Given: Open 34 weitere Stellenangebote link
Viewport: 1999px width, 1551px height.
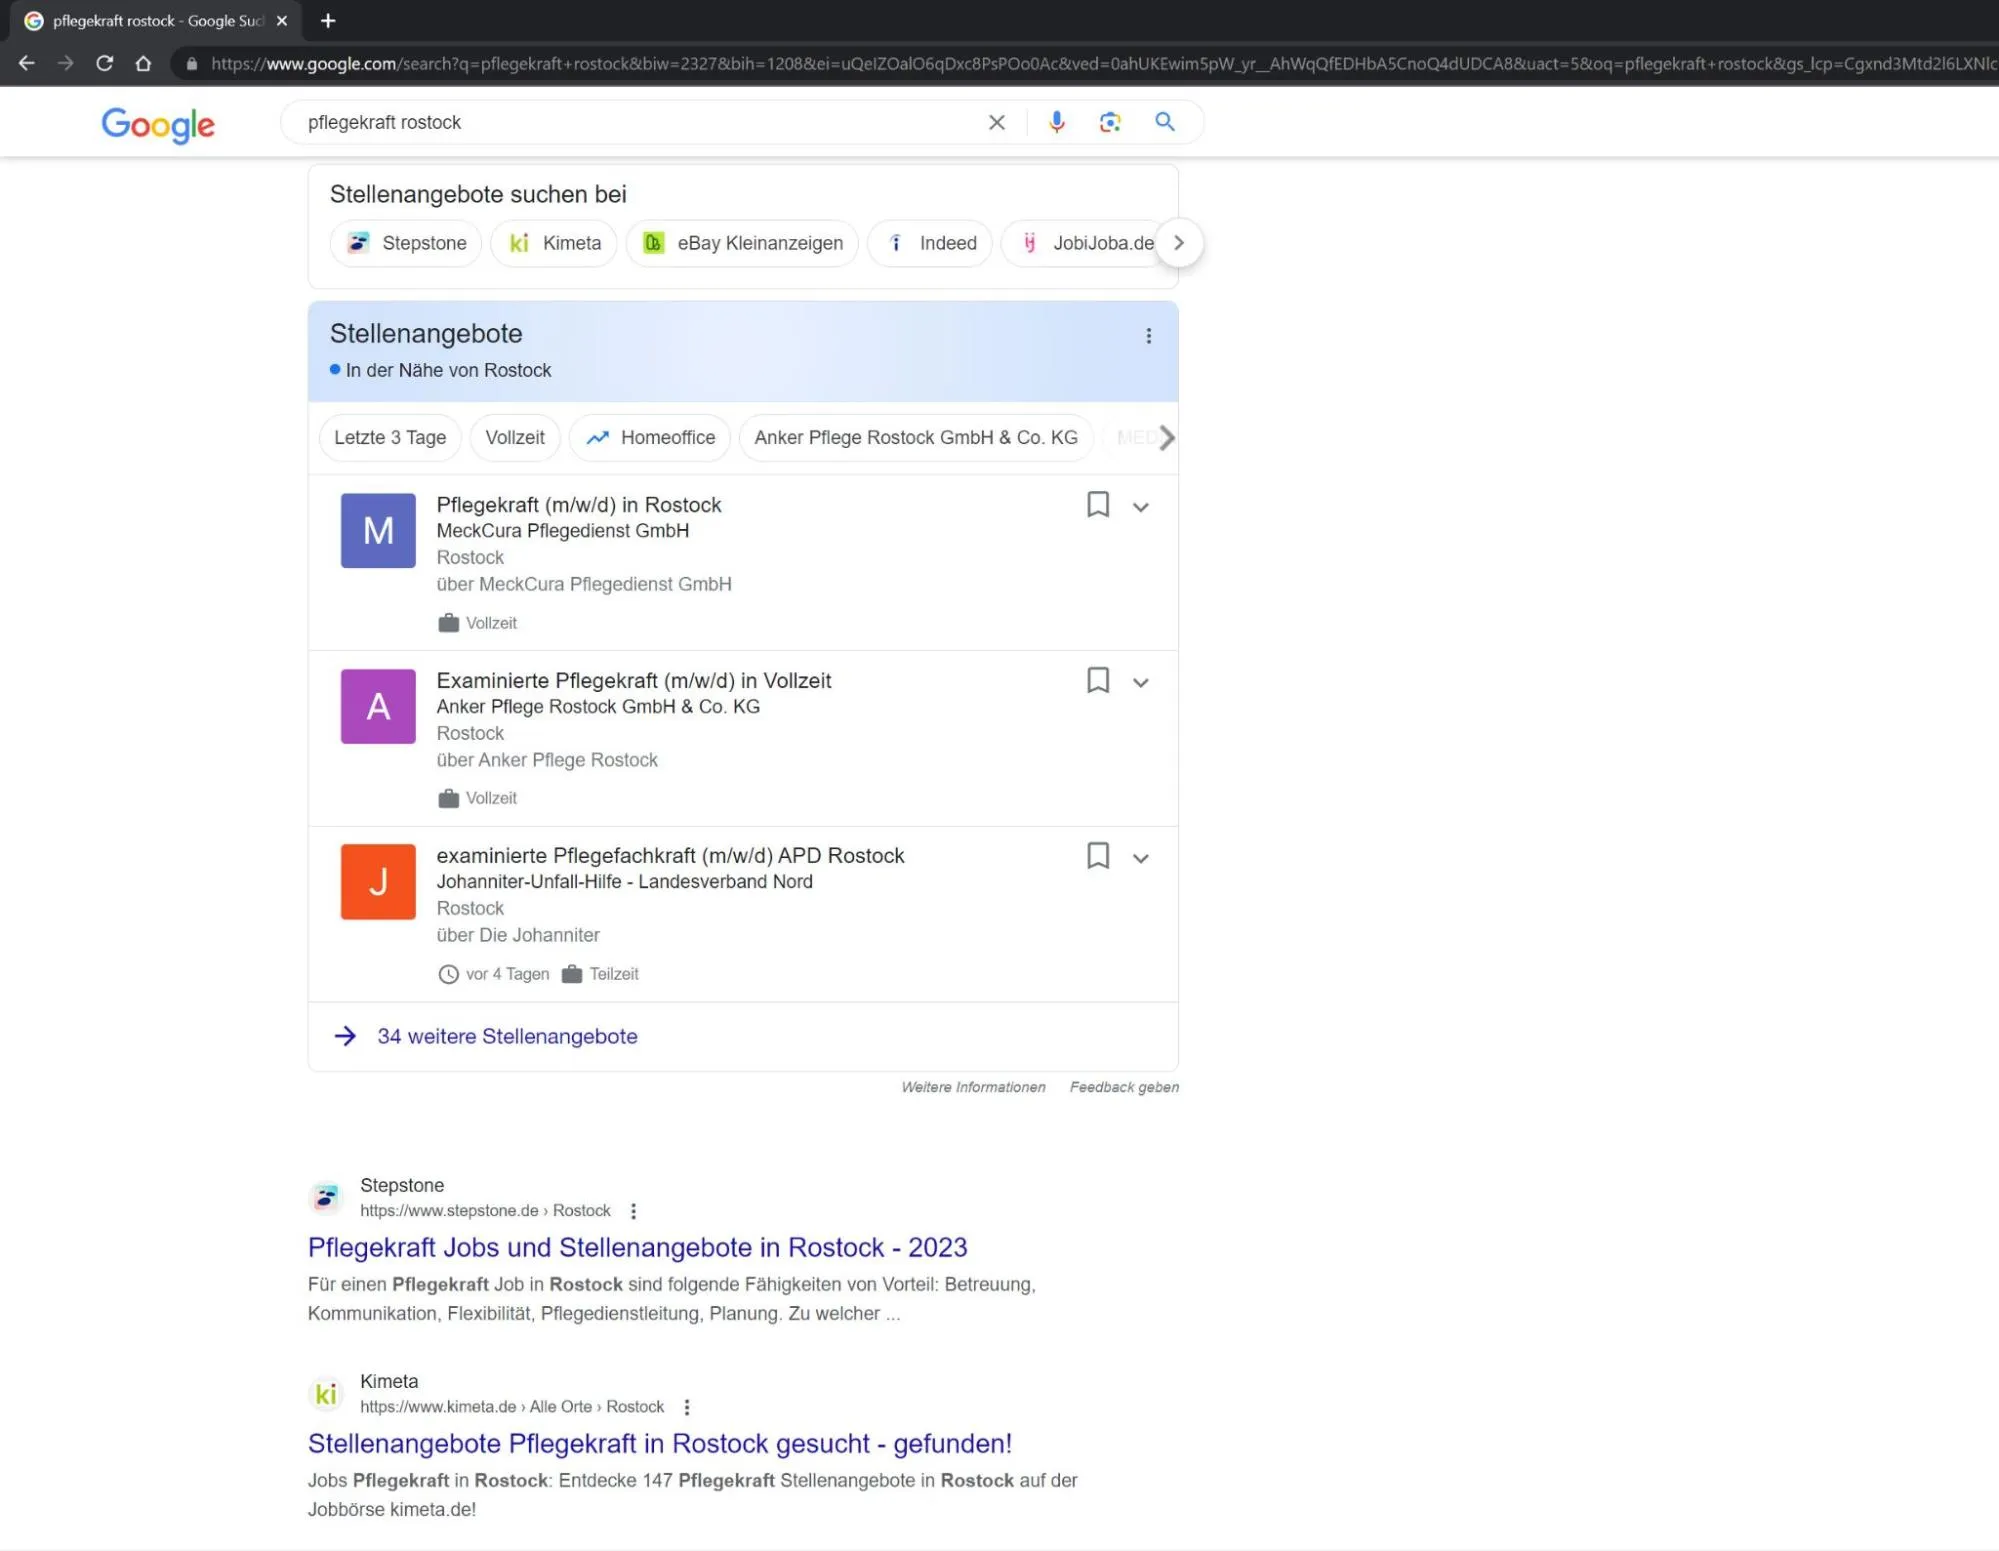Looking at the screenshot, I should pos(507,1036).
